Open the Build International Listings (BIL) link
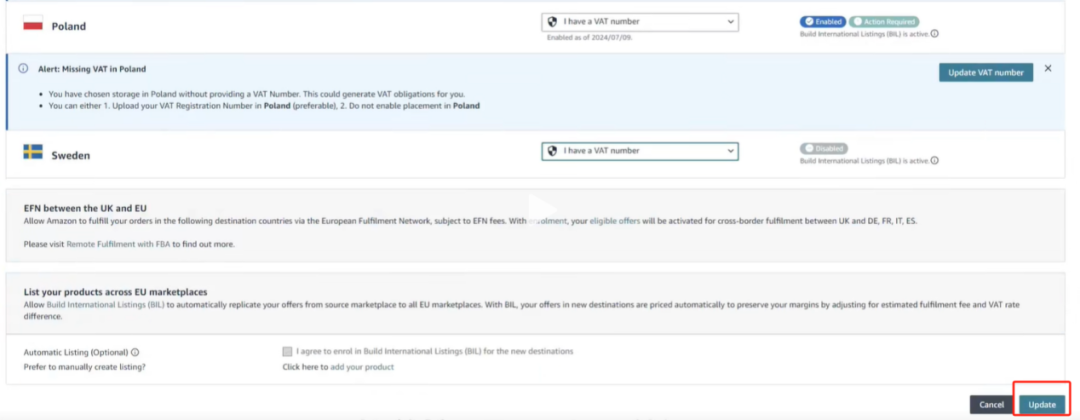 (x=105, y=304)
